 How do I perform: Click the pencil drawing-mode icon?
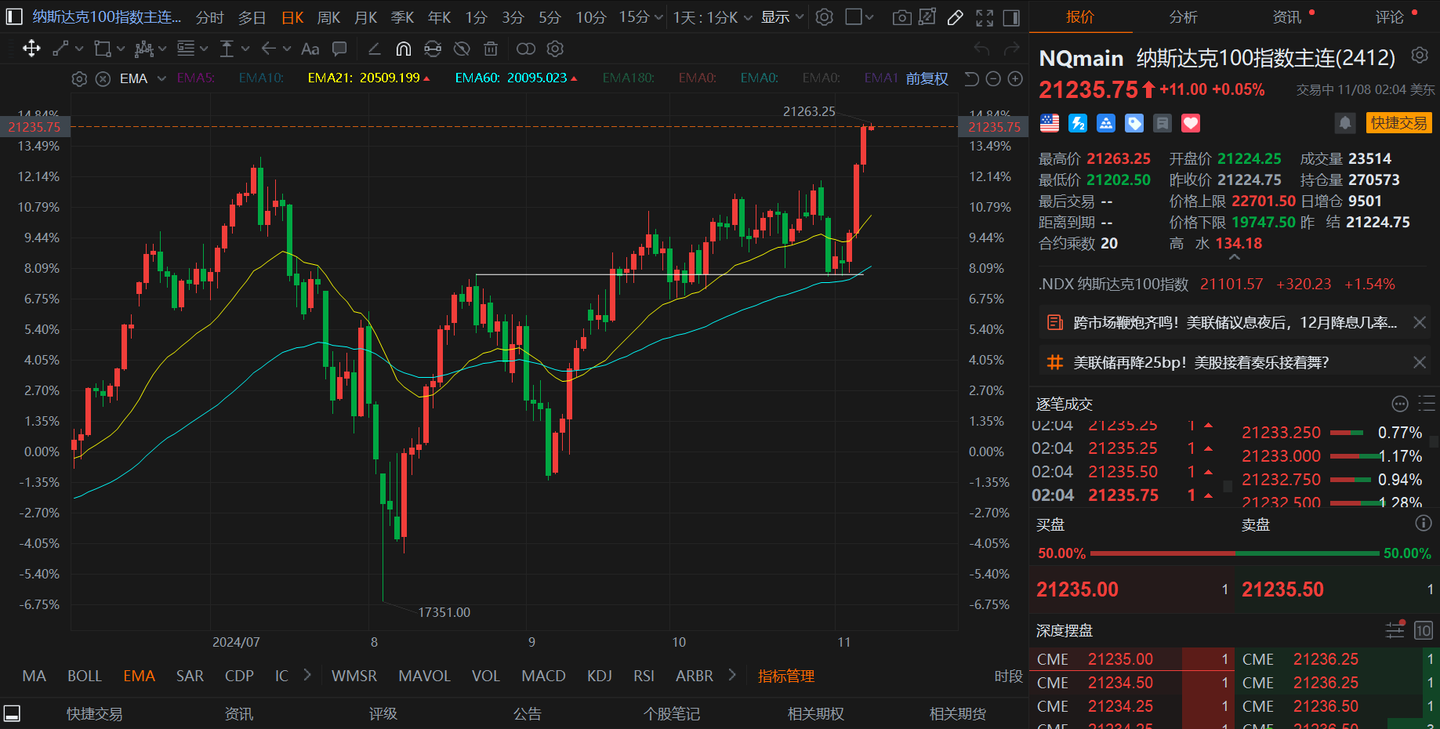point(955,17)
